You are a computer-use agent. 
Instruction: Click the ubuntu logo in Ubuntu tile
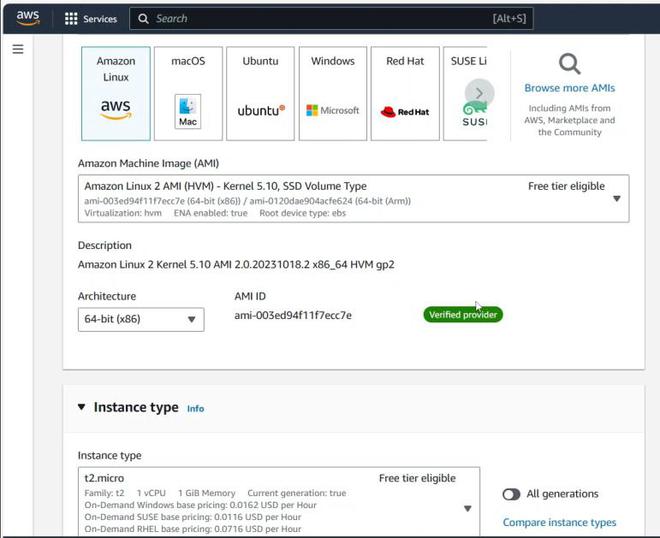pyautogui.click(x=261, y=110)
